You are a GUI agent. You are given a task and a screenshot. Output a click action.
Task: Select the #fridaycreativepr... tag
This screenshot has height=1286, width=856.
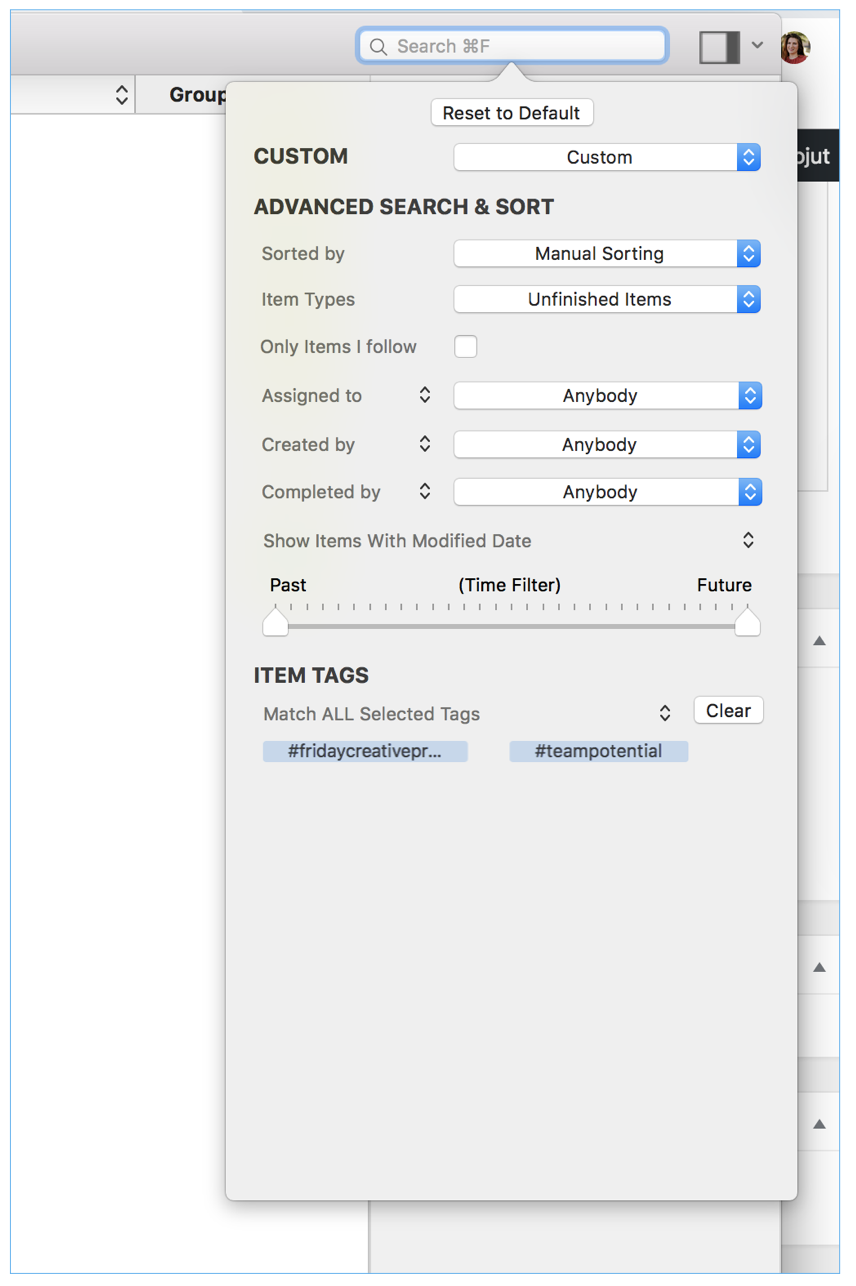[x=365, y=751]
